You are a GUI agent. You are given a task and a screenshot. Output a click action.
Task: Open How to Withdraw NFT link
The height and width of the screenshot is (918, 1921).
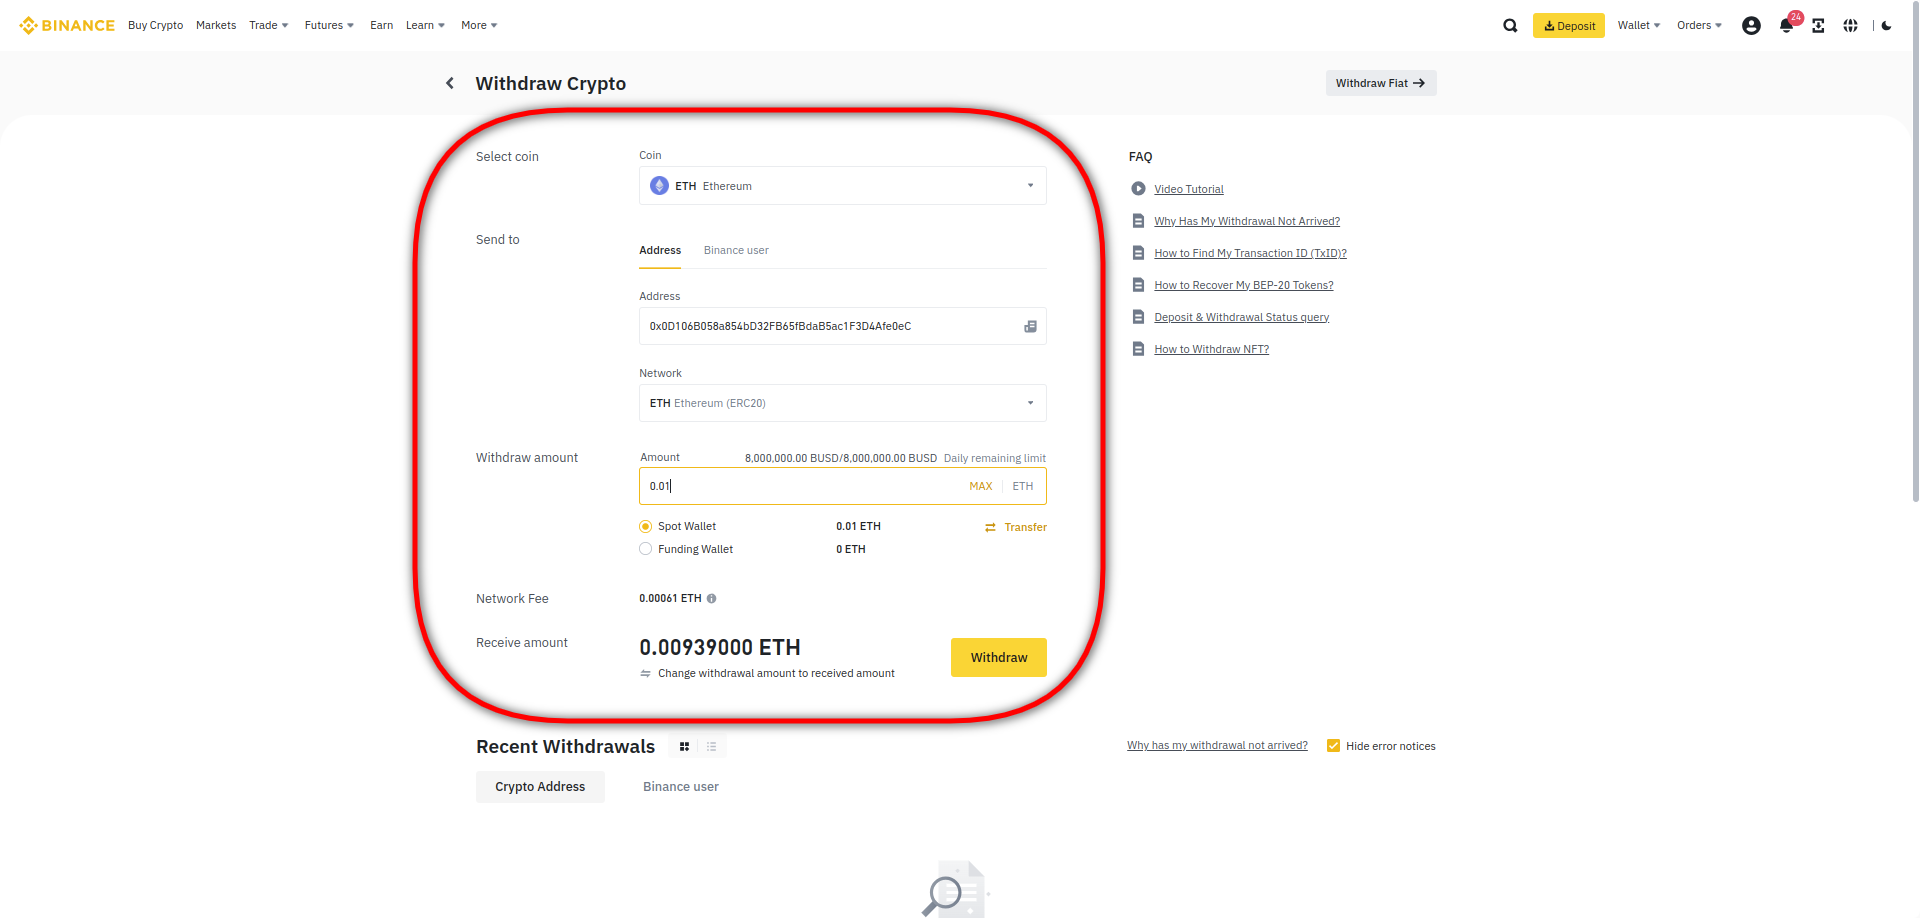(1212, 349)
